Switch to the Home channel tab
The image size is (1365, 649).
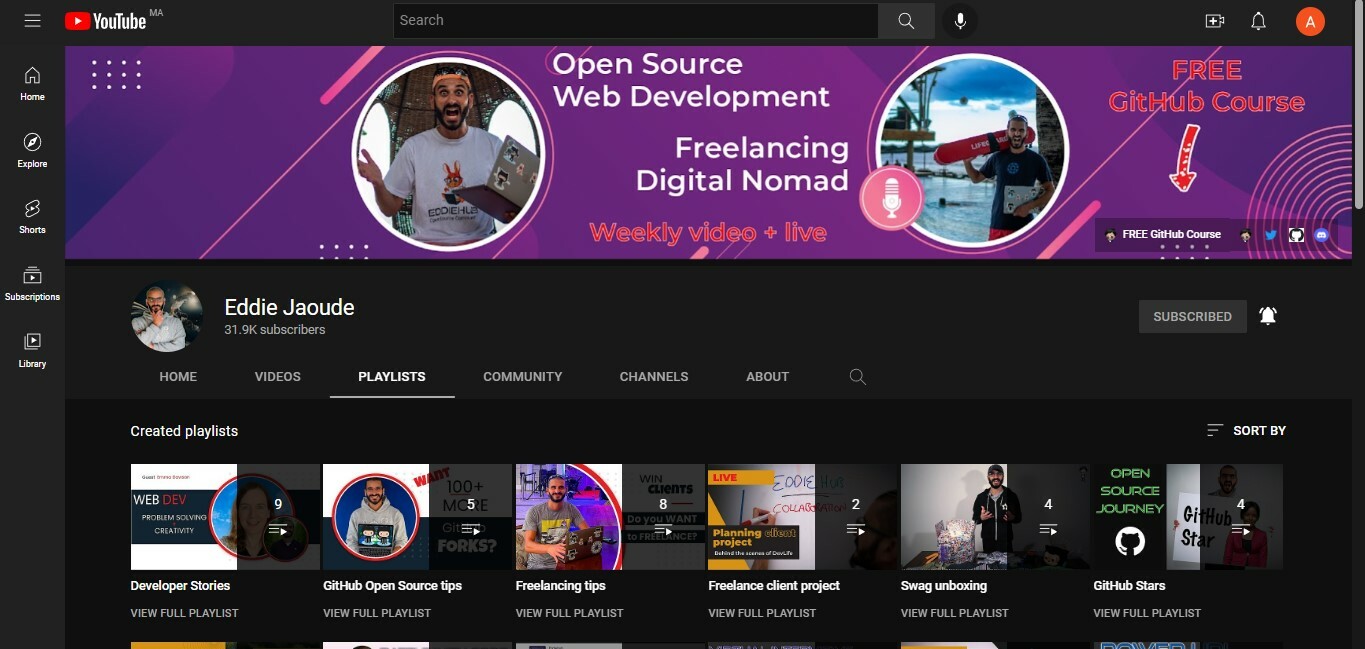click(178, 377)
